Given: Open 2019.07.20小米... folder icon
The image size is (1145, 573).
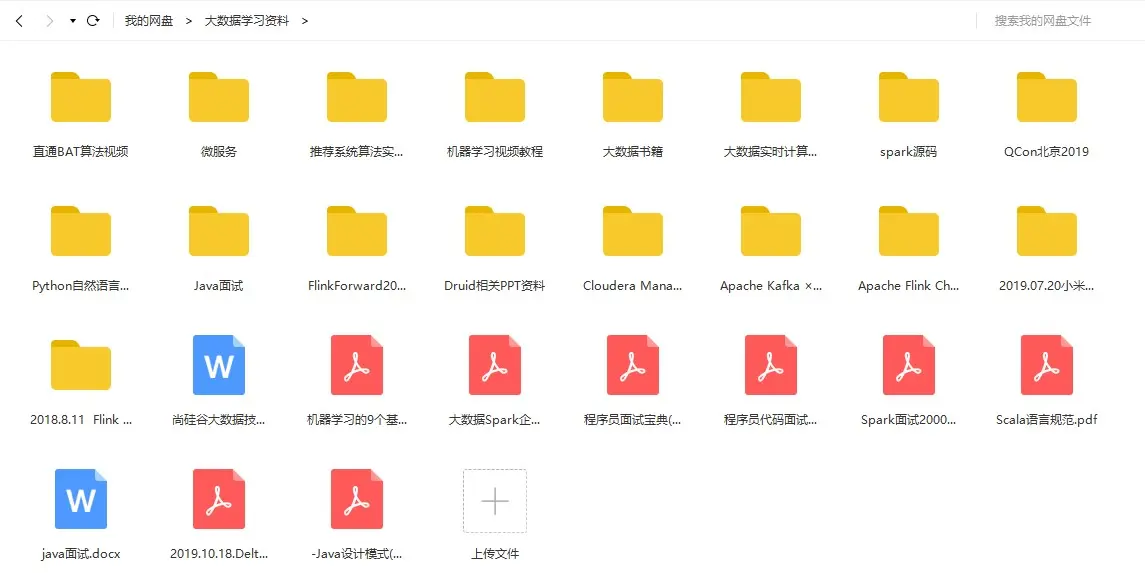Looking at the screenshot, I should coord(1046,231).
